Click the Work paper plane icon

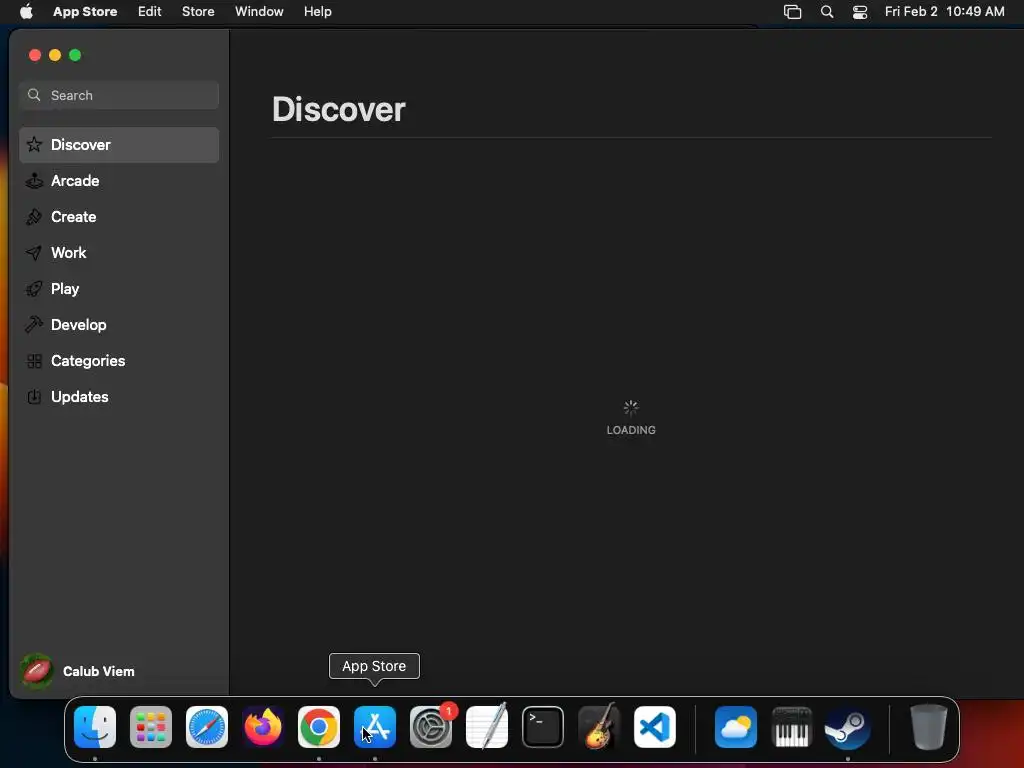coord(34,252)
